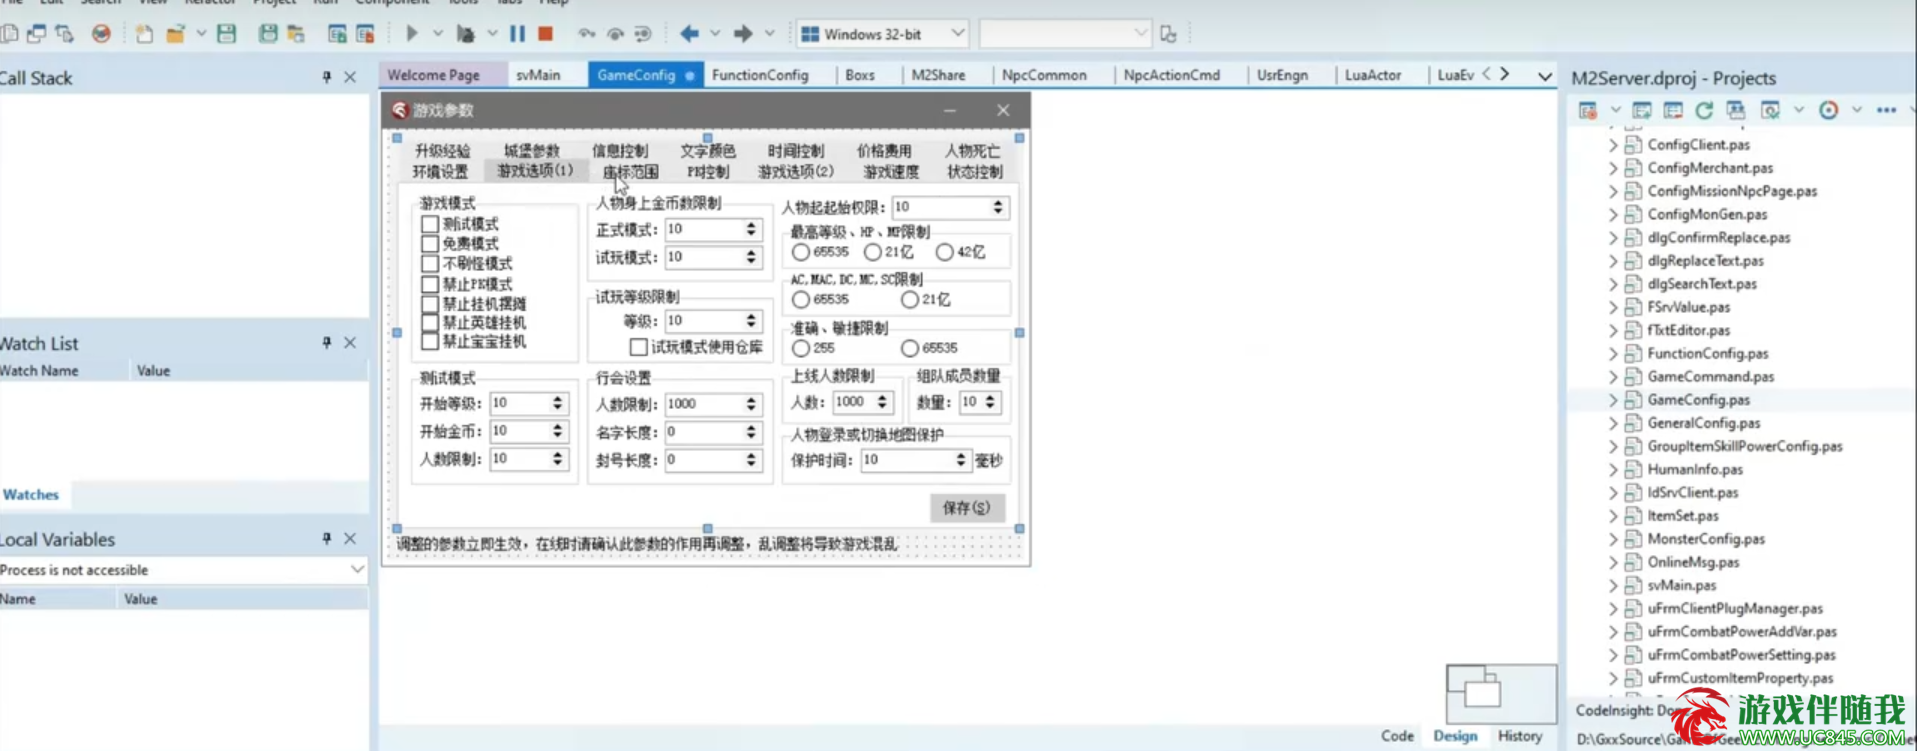Click the 人数限制 spinner arrows under 行会设置
Viewport: 1917px width, 751px height.
[751, 404]
